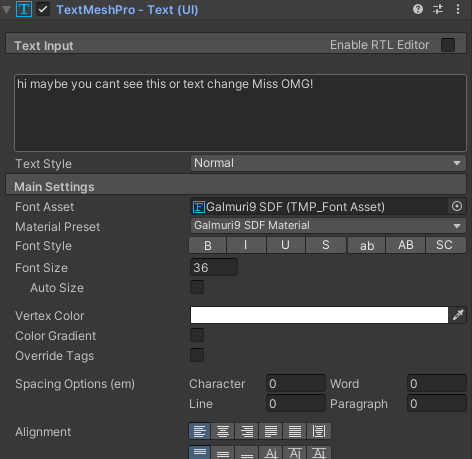Click the Material Preset label
The width and height of the screenshot is (472, 459).
(x=58, y=227)
